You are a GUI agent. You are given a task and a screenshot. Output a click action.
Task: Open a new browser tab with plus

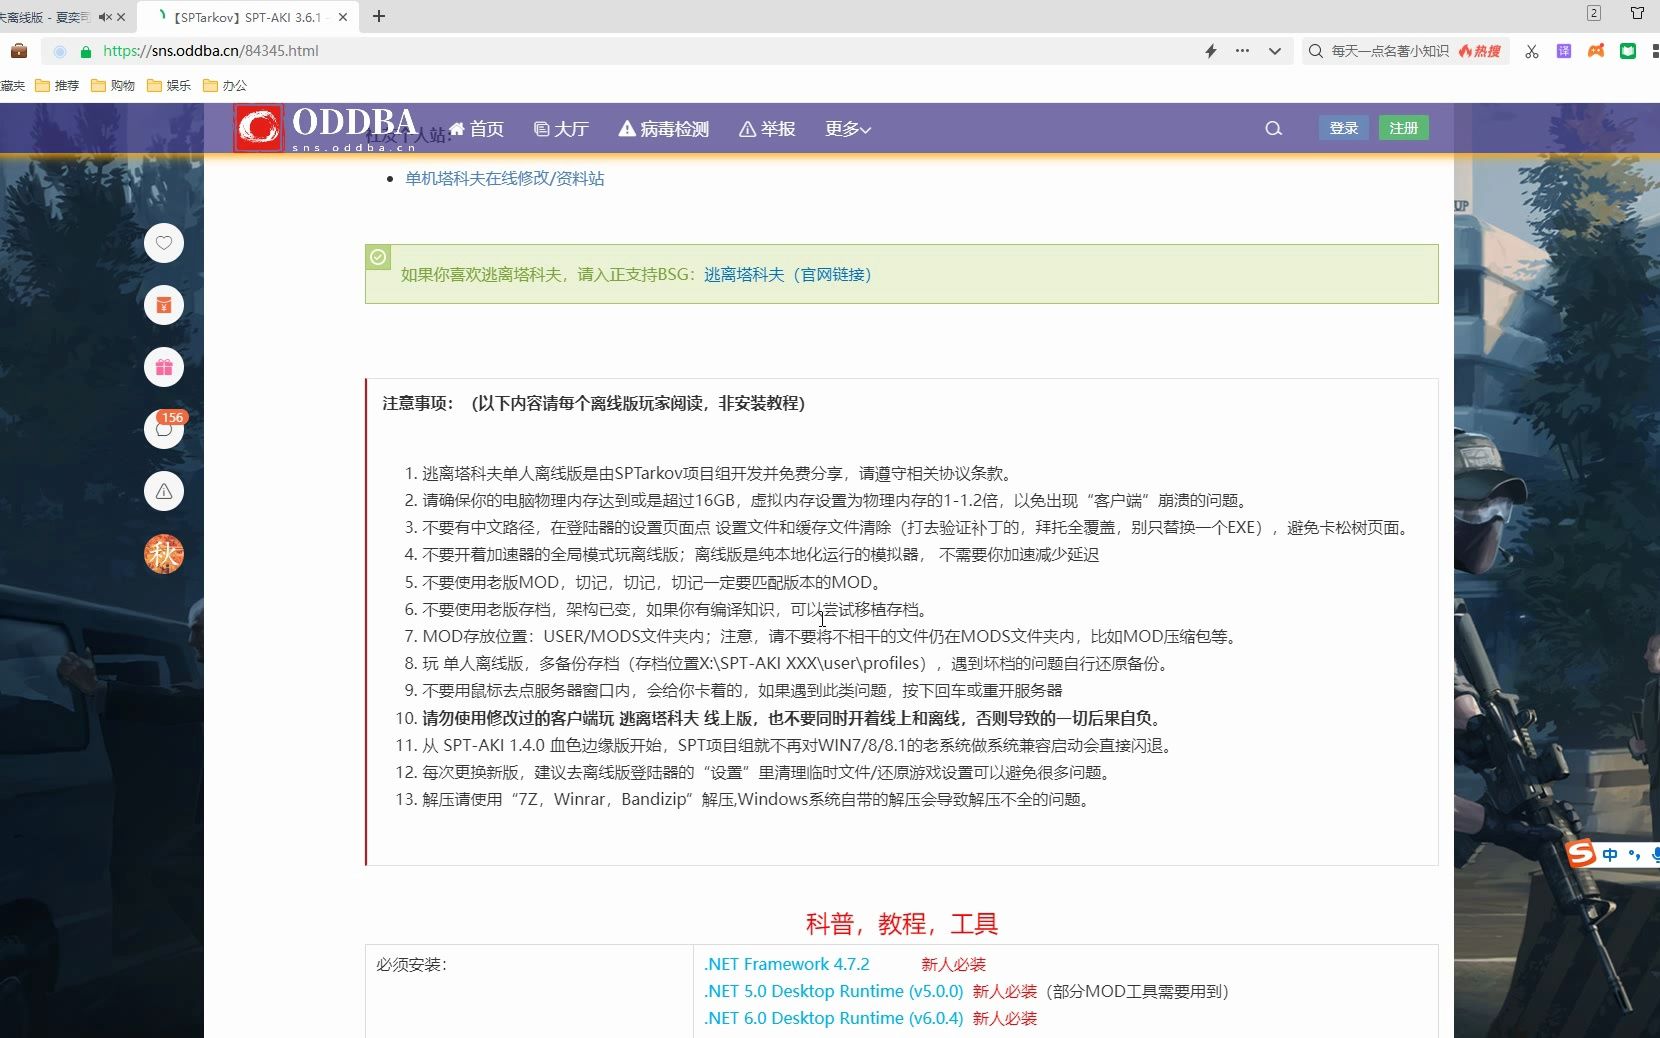coord(378,16)
